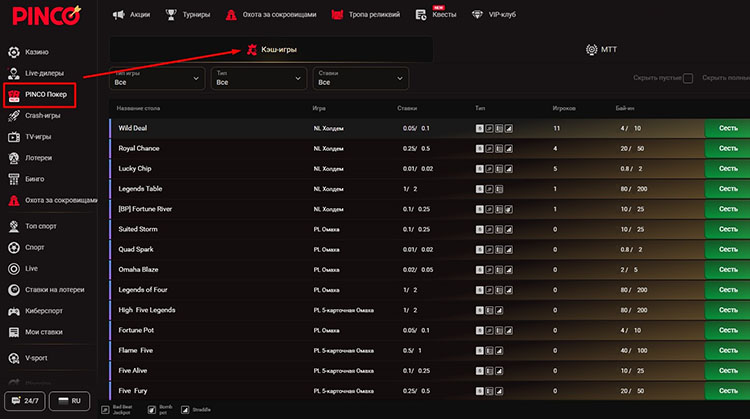Open Ставки на лотереи icon

coord(14,290)
